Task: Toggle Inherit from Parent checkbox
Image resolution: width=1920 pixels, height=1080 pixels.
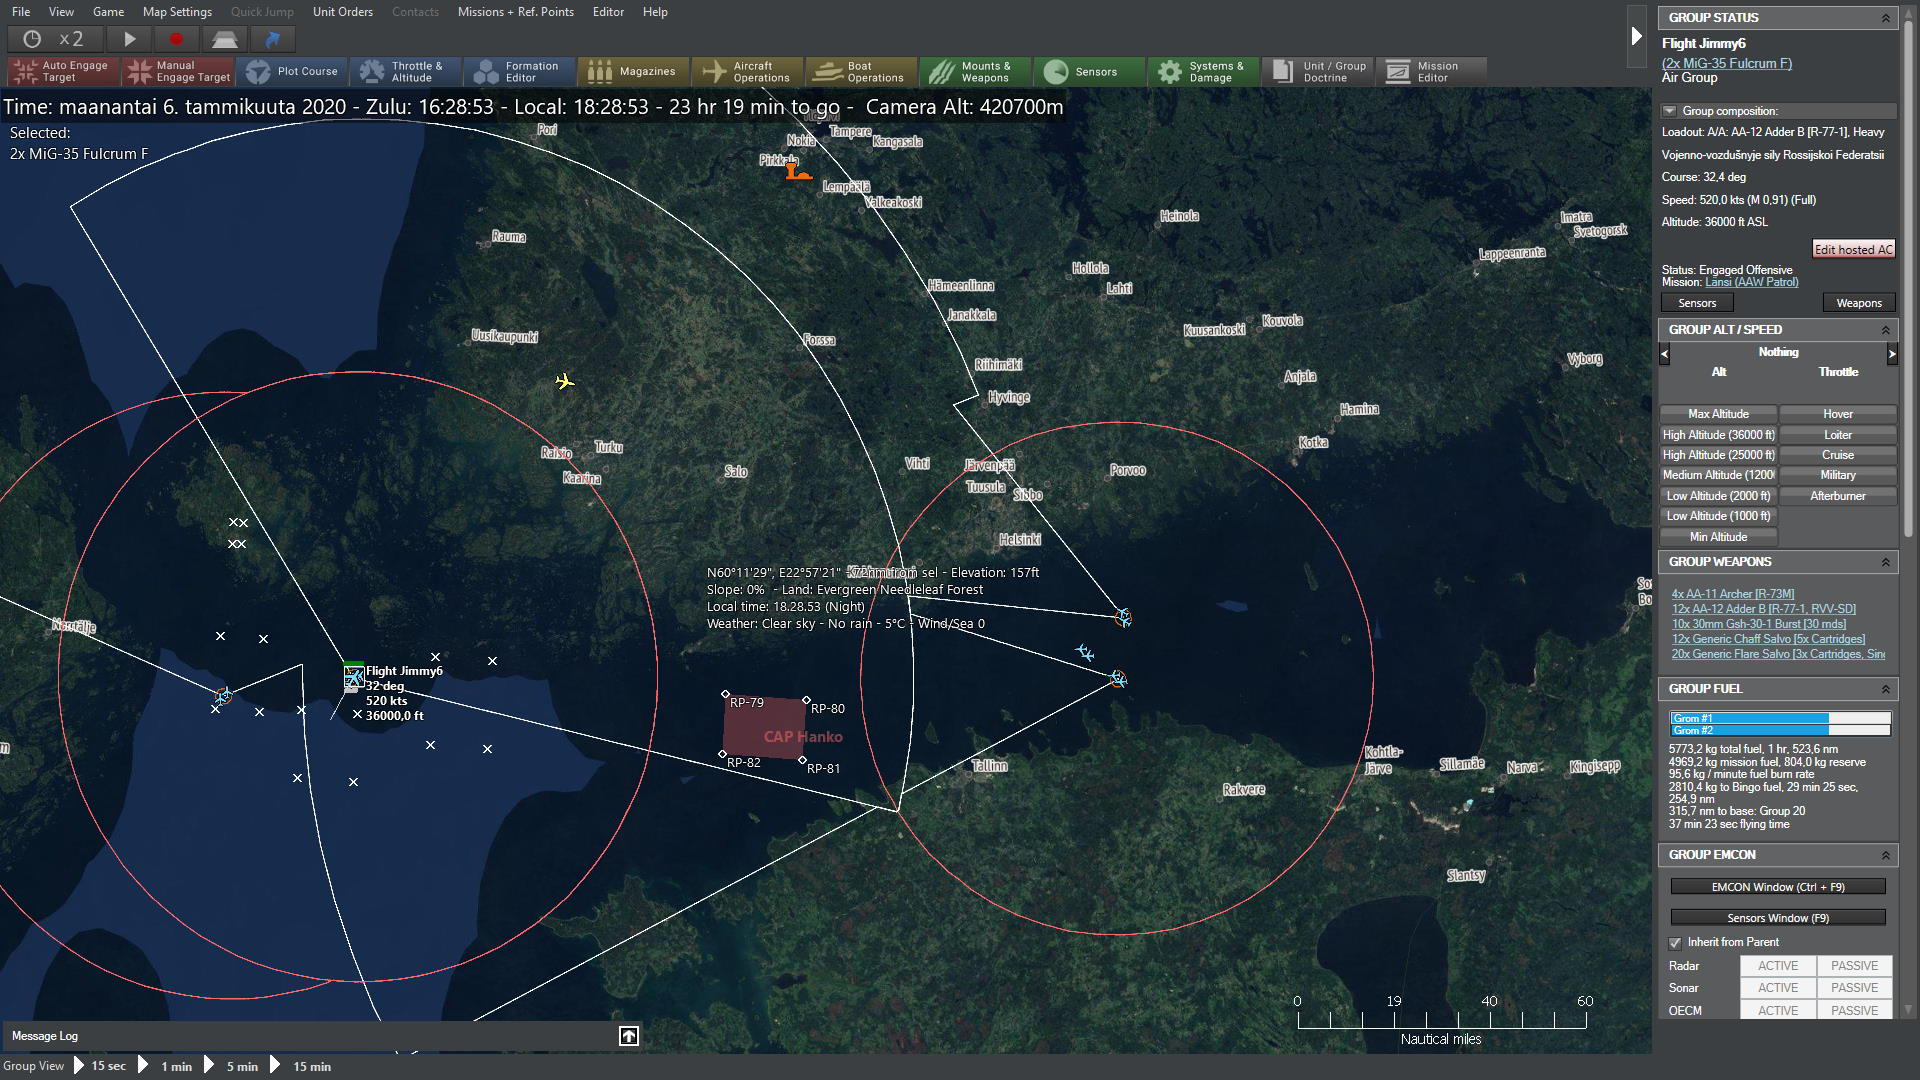Action: pos(1675,943)
